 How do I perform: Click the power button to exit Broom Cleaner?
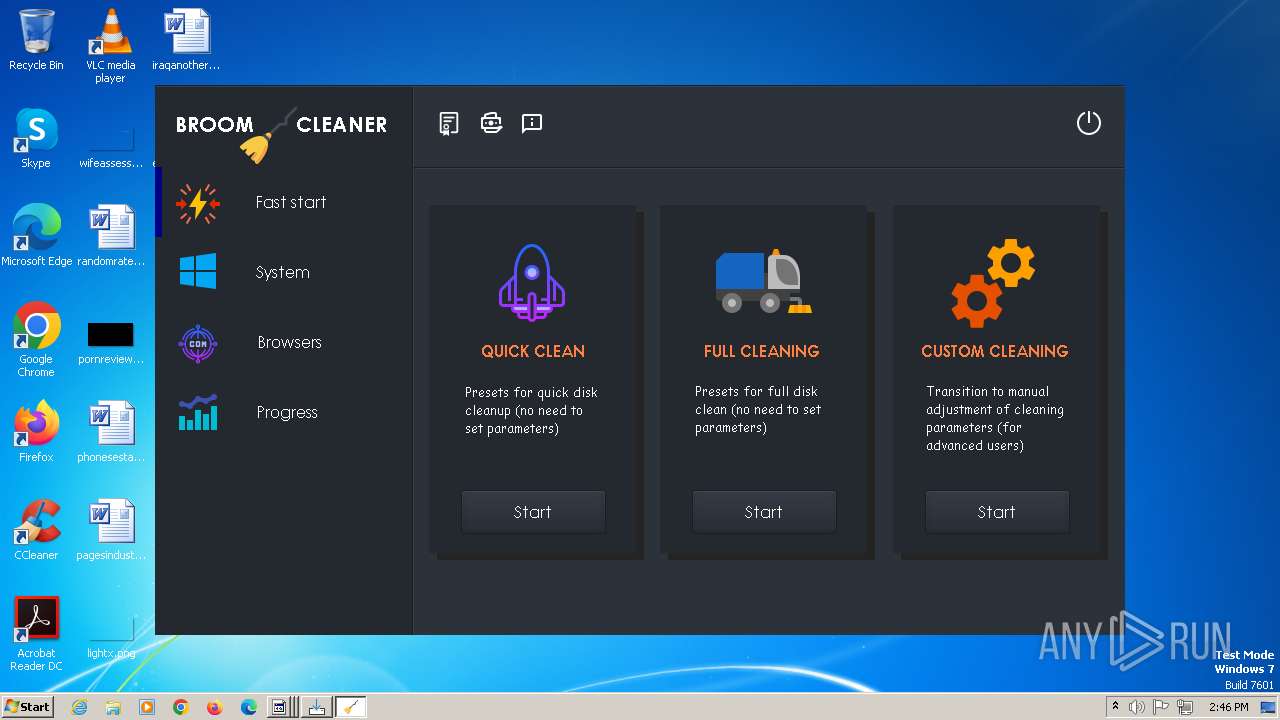click(x=1088, y=123)
